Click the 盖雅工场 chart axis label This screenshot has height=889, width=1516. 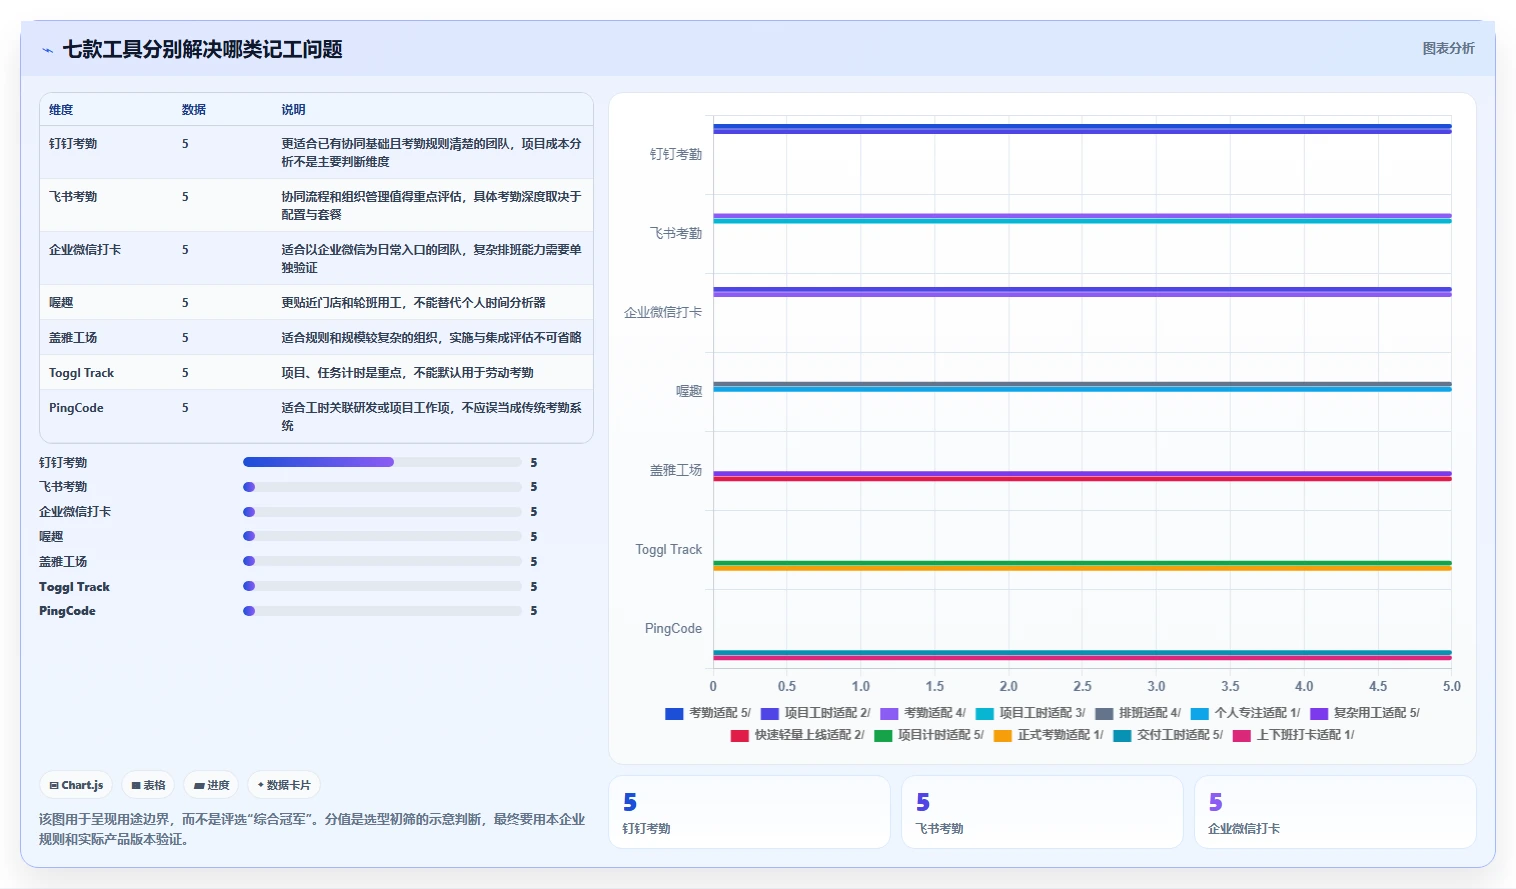coord(676,471)
